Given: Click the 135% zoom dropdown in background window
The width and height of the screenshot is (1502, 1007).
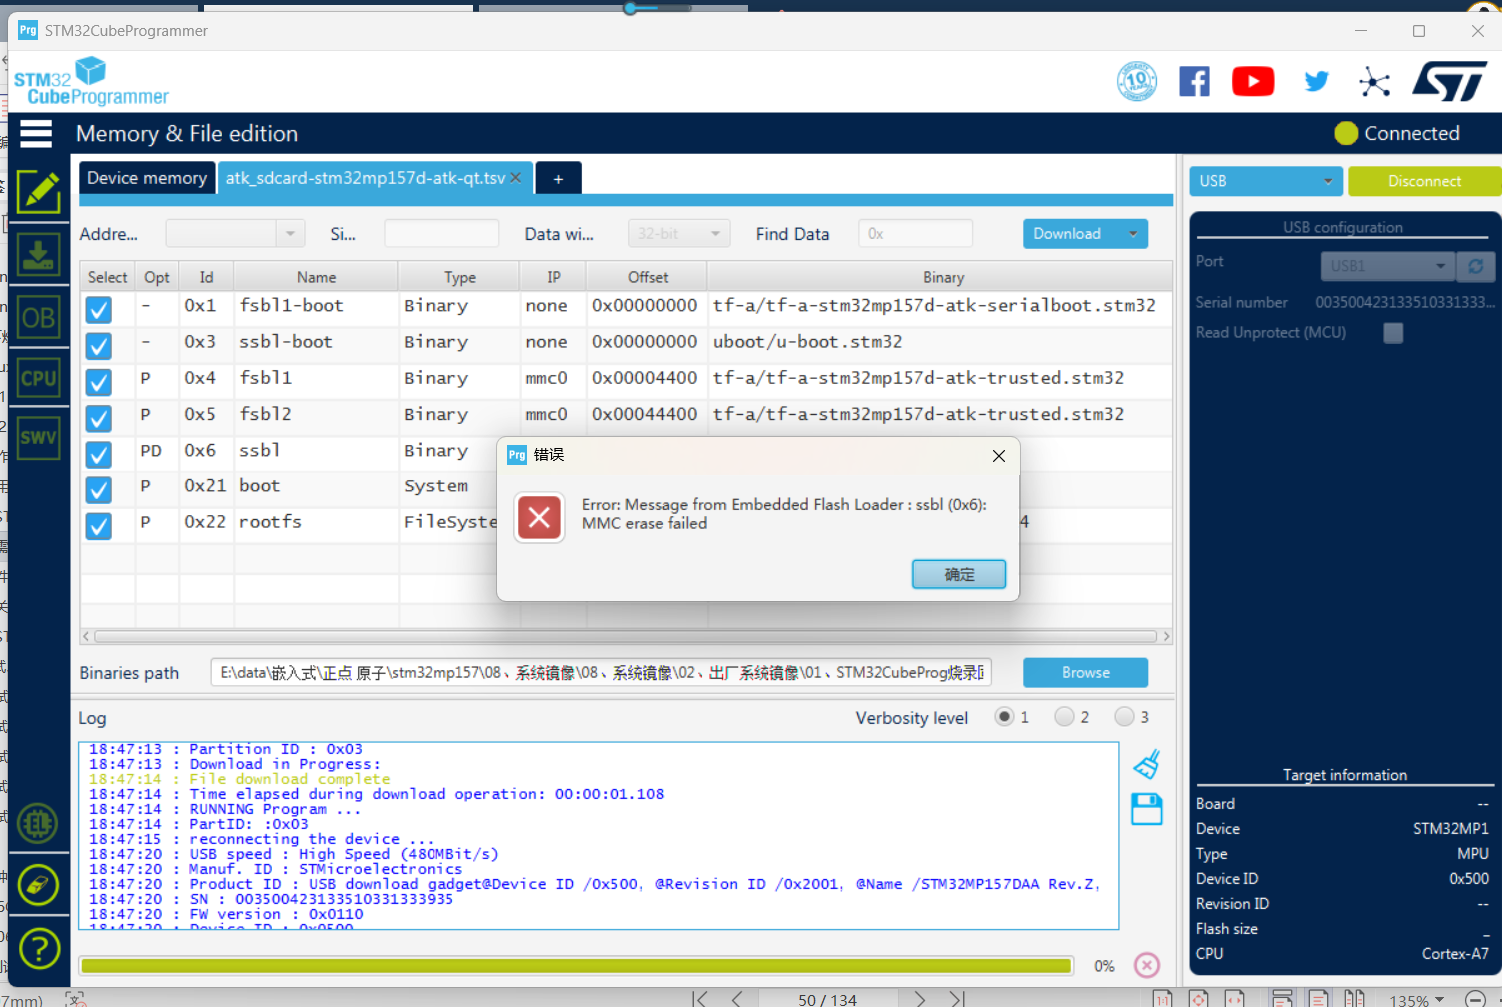Looking at the screenshot, I should pos(1416,1000).
